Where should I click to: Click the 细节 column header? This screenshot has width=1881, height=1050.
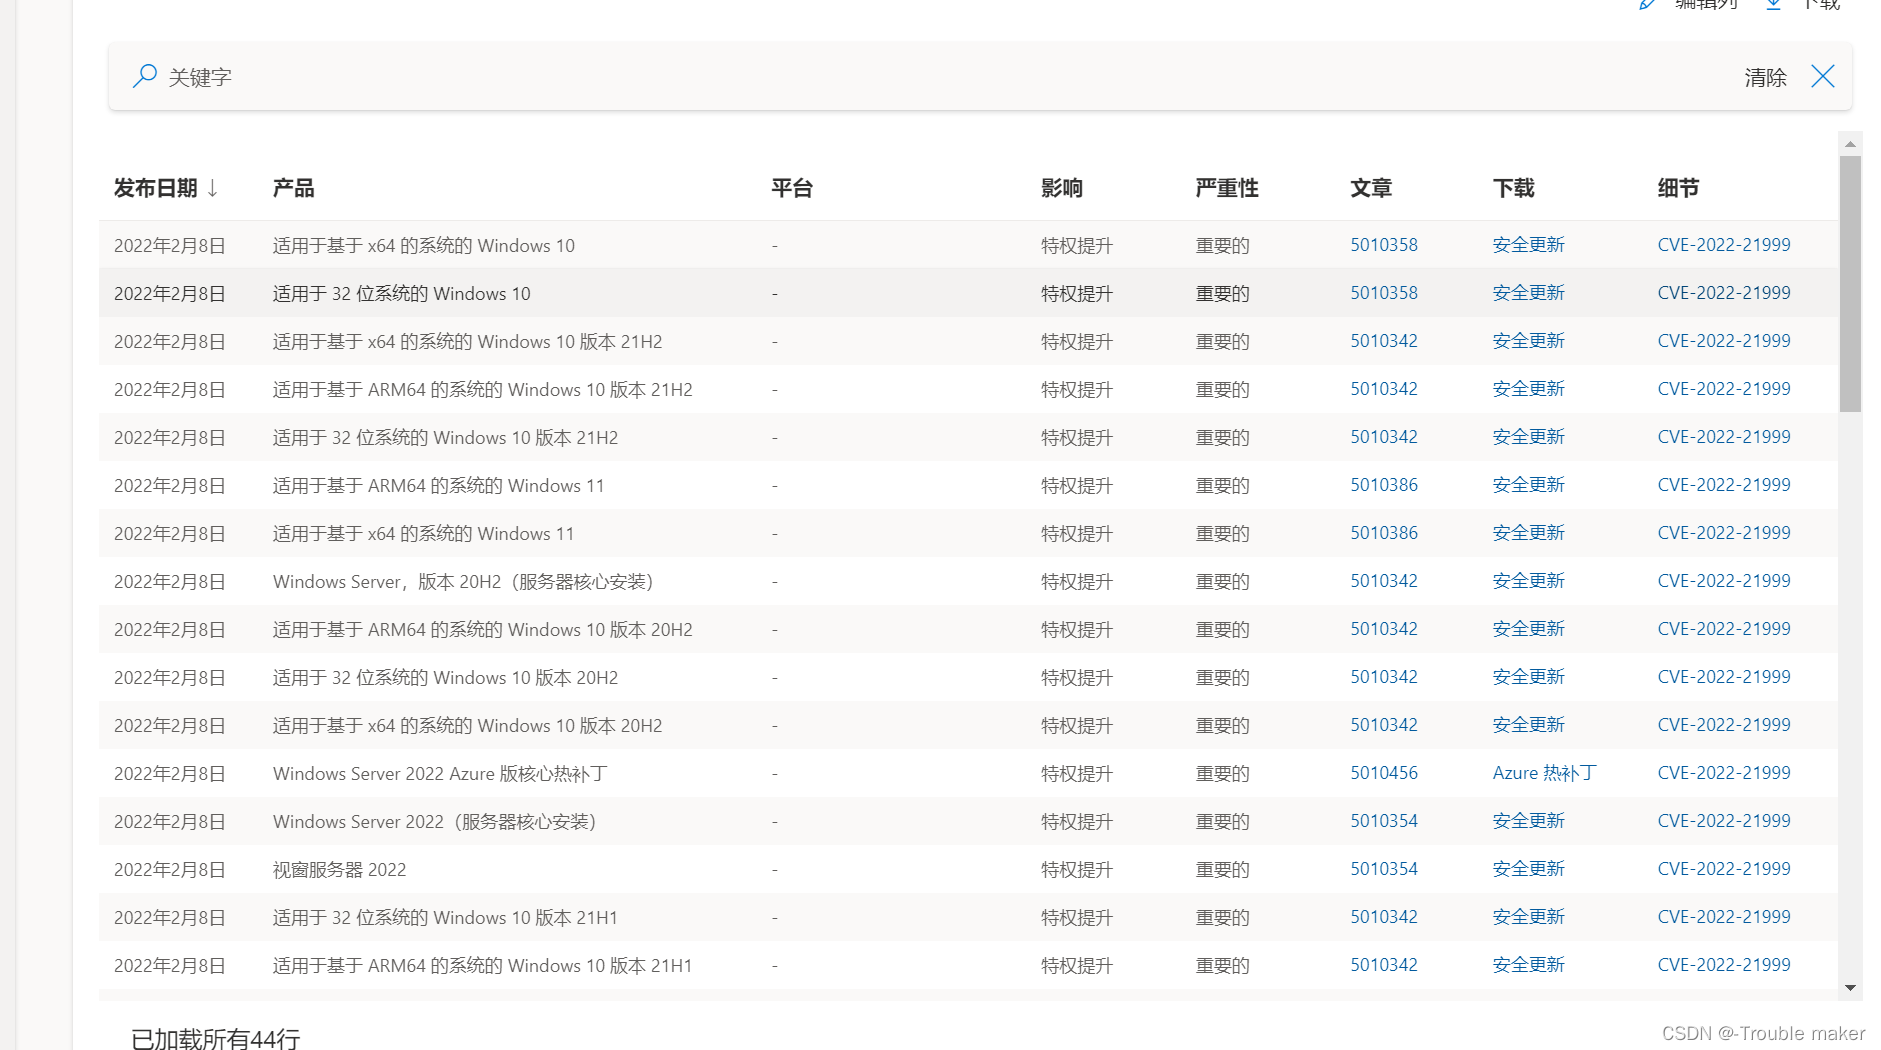(1678, 188)
